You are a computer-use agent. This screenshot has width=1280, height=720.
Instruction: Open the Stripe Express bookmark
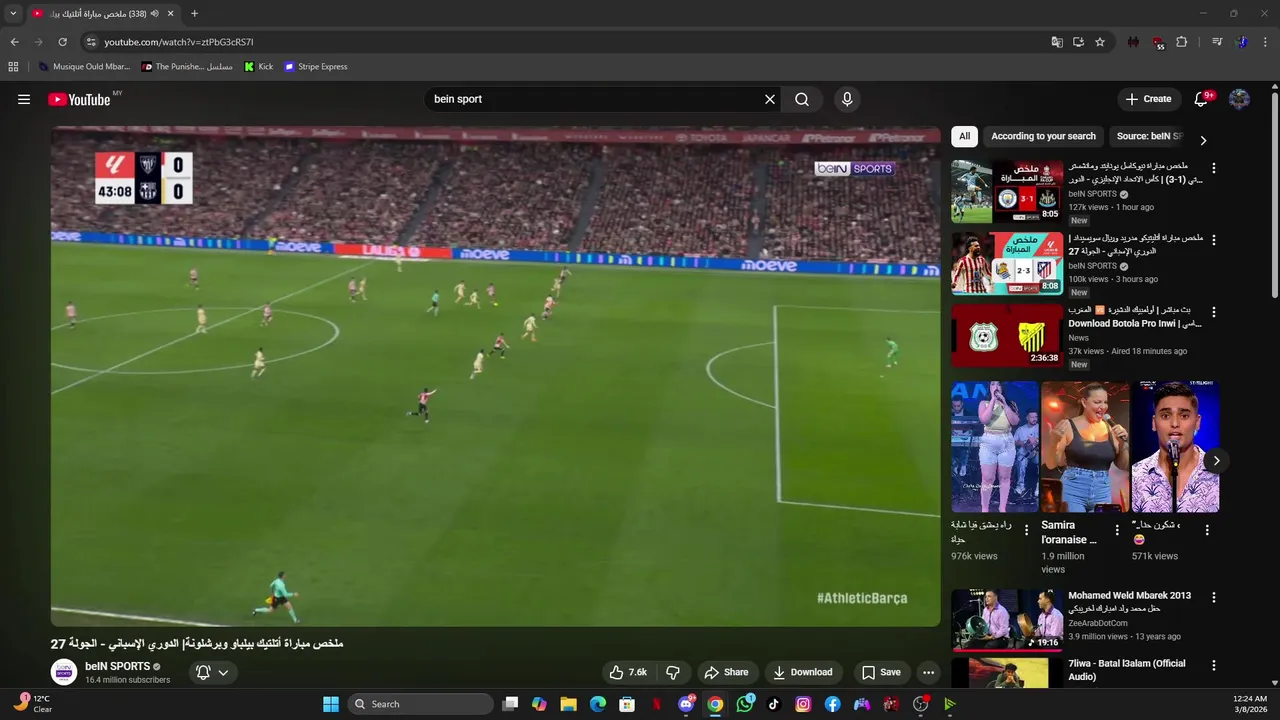pos(316,67)
